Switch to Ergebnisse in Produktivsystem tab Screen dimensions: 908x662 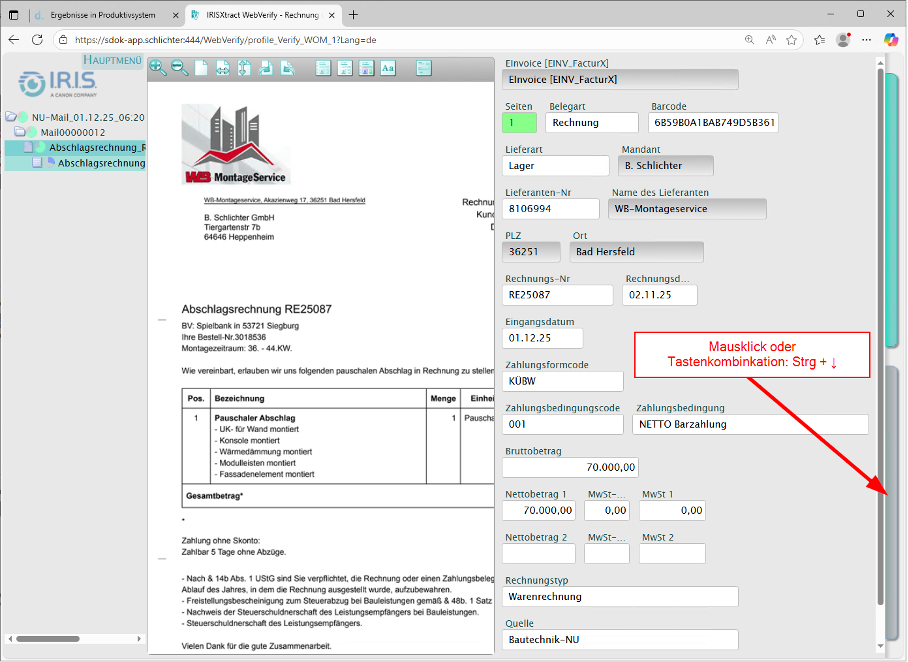pos(102,15)
